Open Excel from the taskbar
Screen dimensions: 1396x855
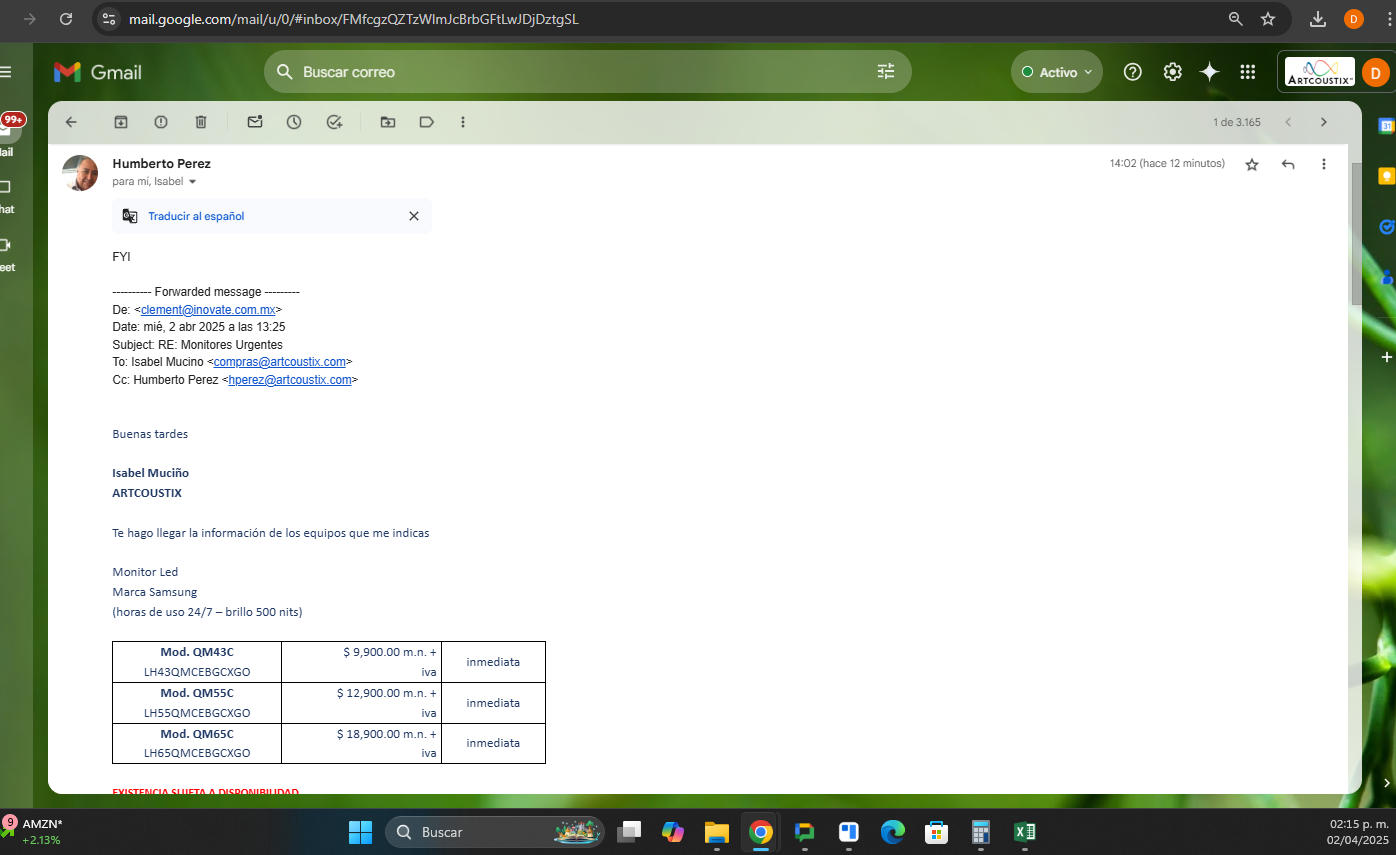[x=1025, y=832]
